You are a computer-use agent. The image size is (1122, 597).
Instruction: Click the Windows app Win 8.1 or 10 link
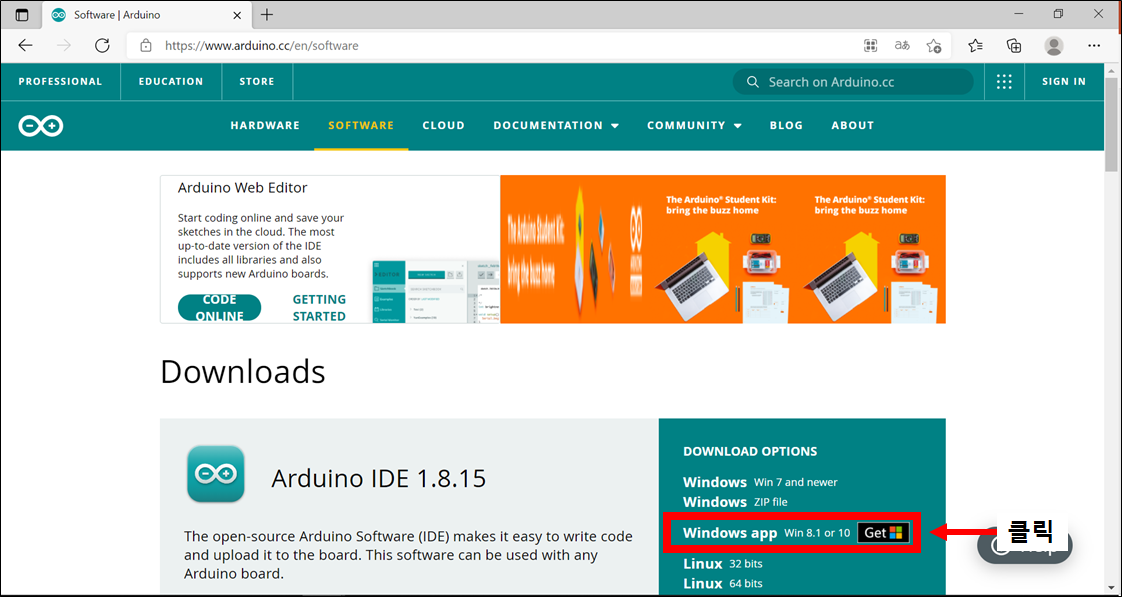(x=766, y=533)
